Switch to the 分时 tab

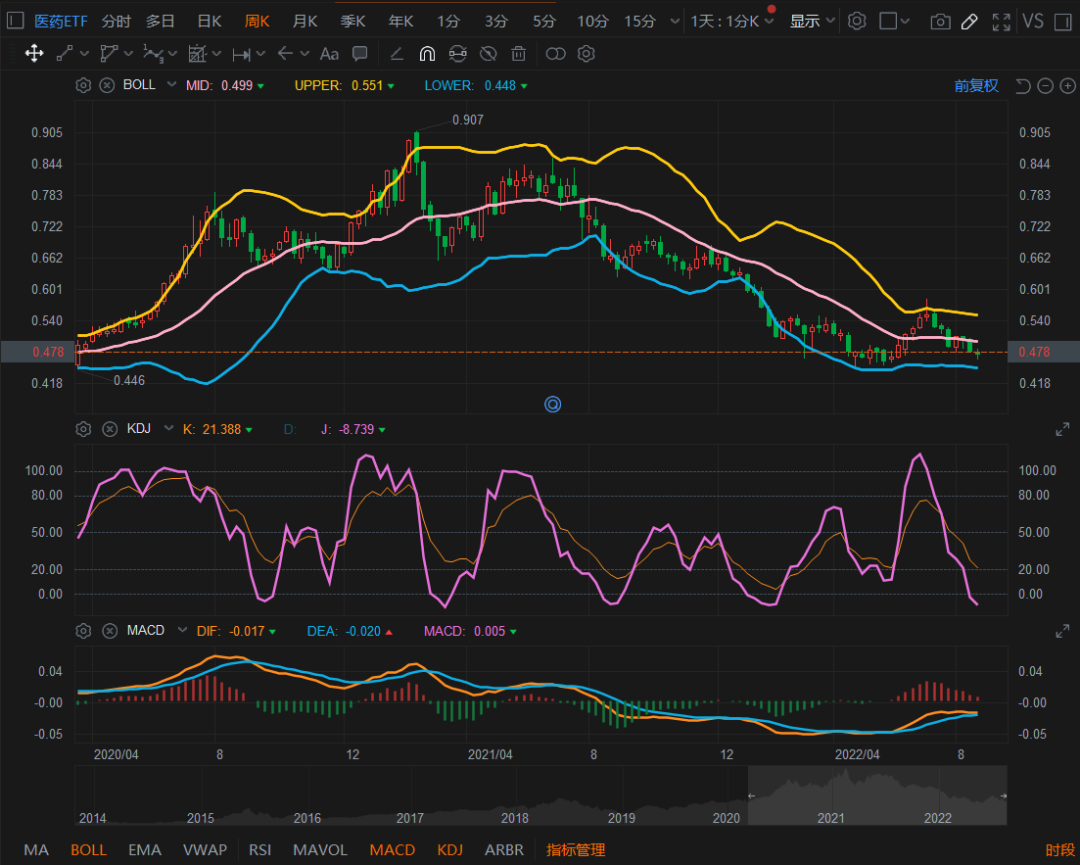click(116, 21)
